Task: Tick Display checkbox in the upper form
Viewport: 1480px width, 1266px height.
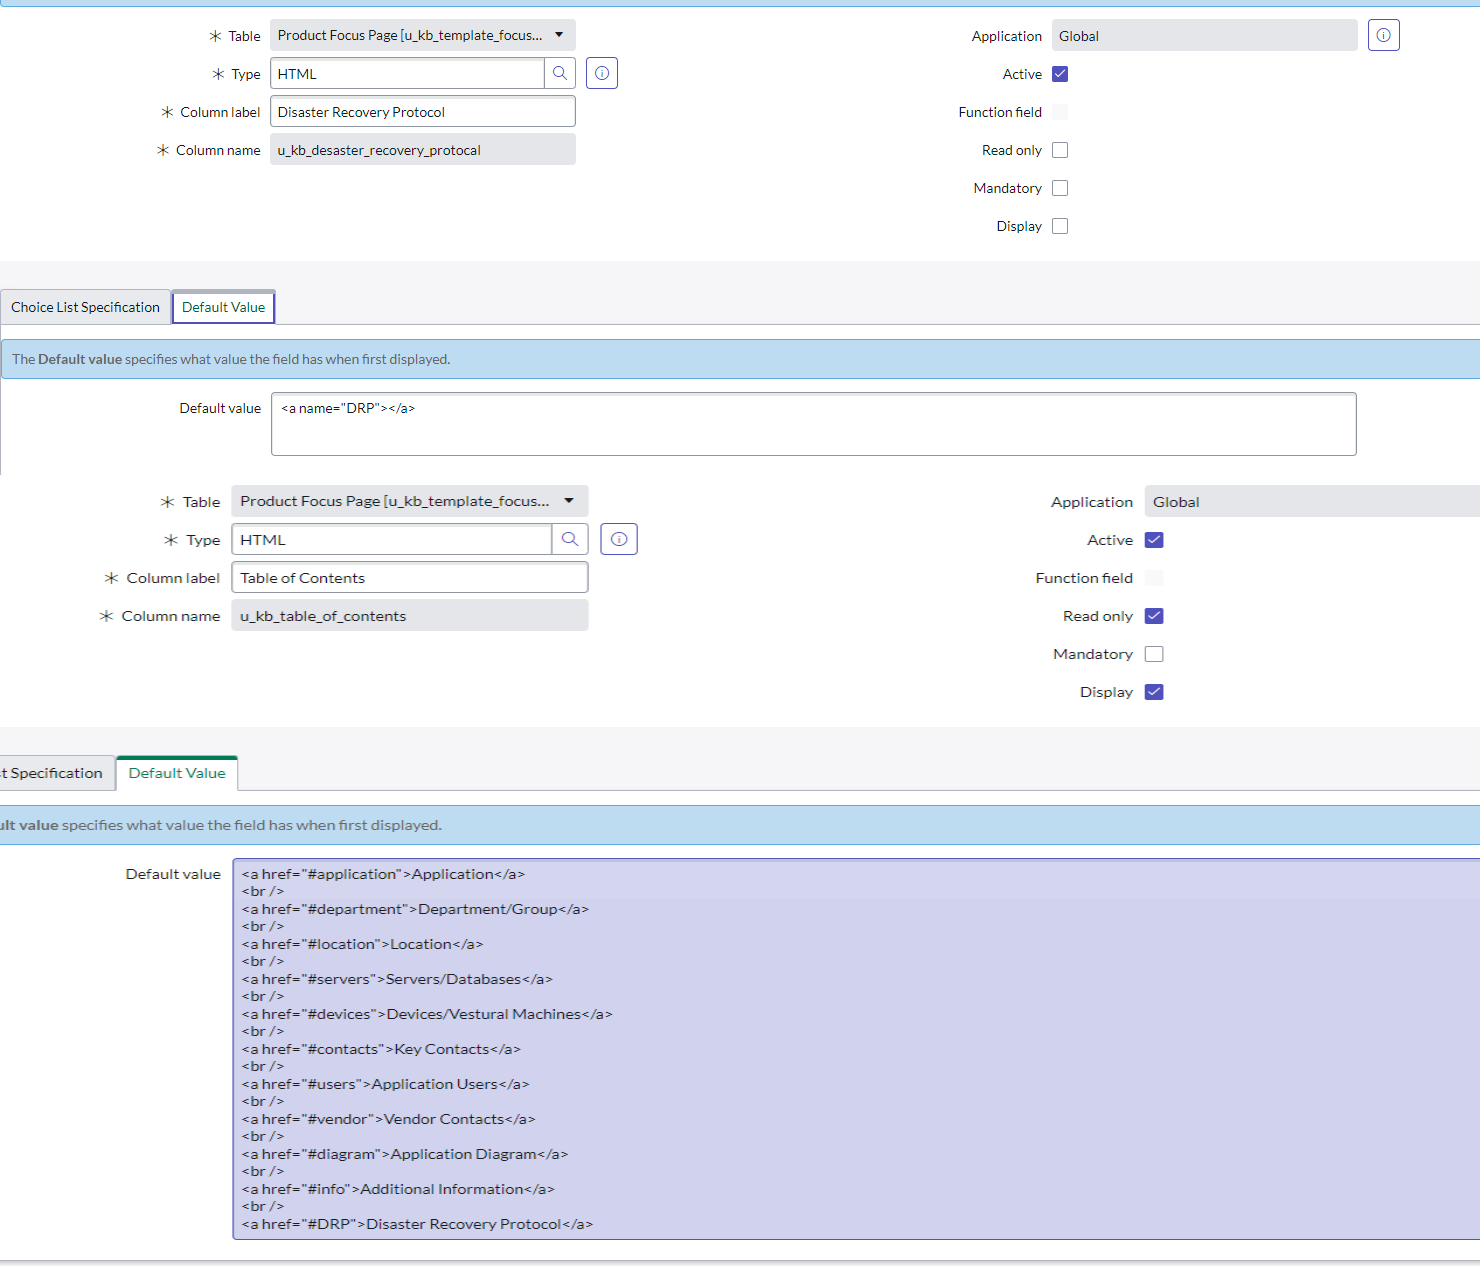Action: coord(1060,226)
